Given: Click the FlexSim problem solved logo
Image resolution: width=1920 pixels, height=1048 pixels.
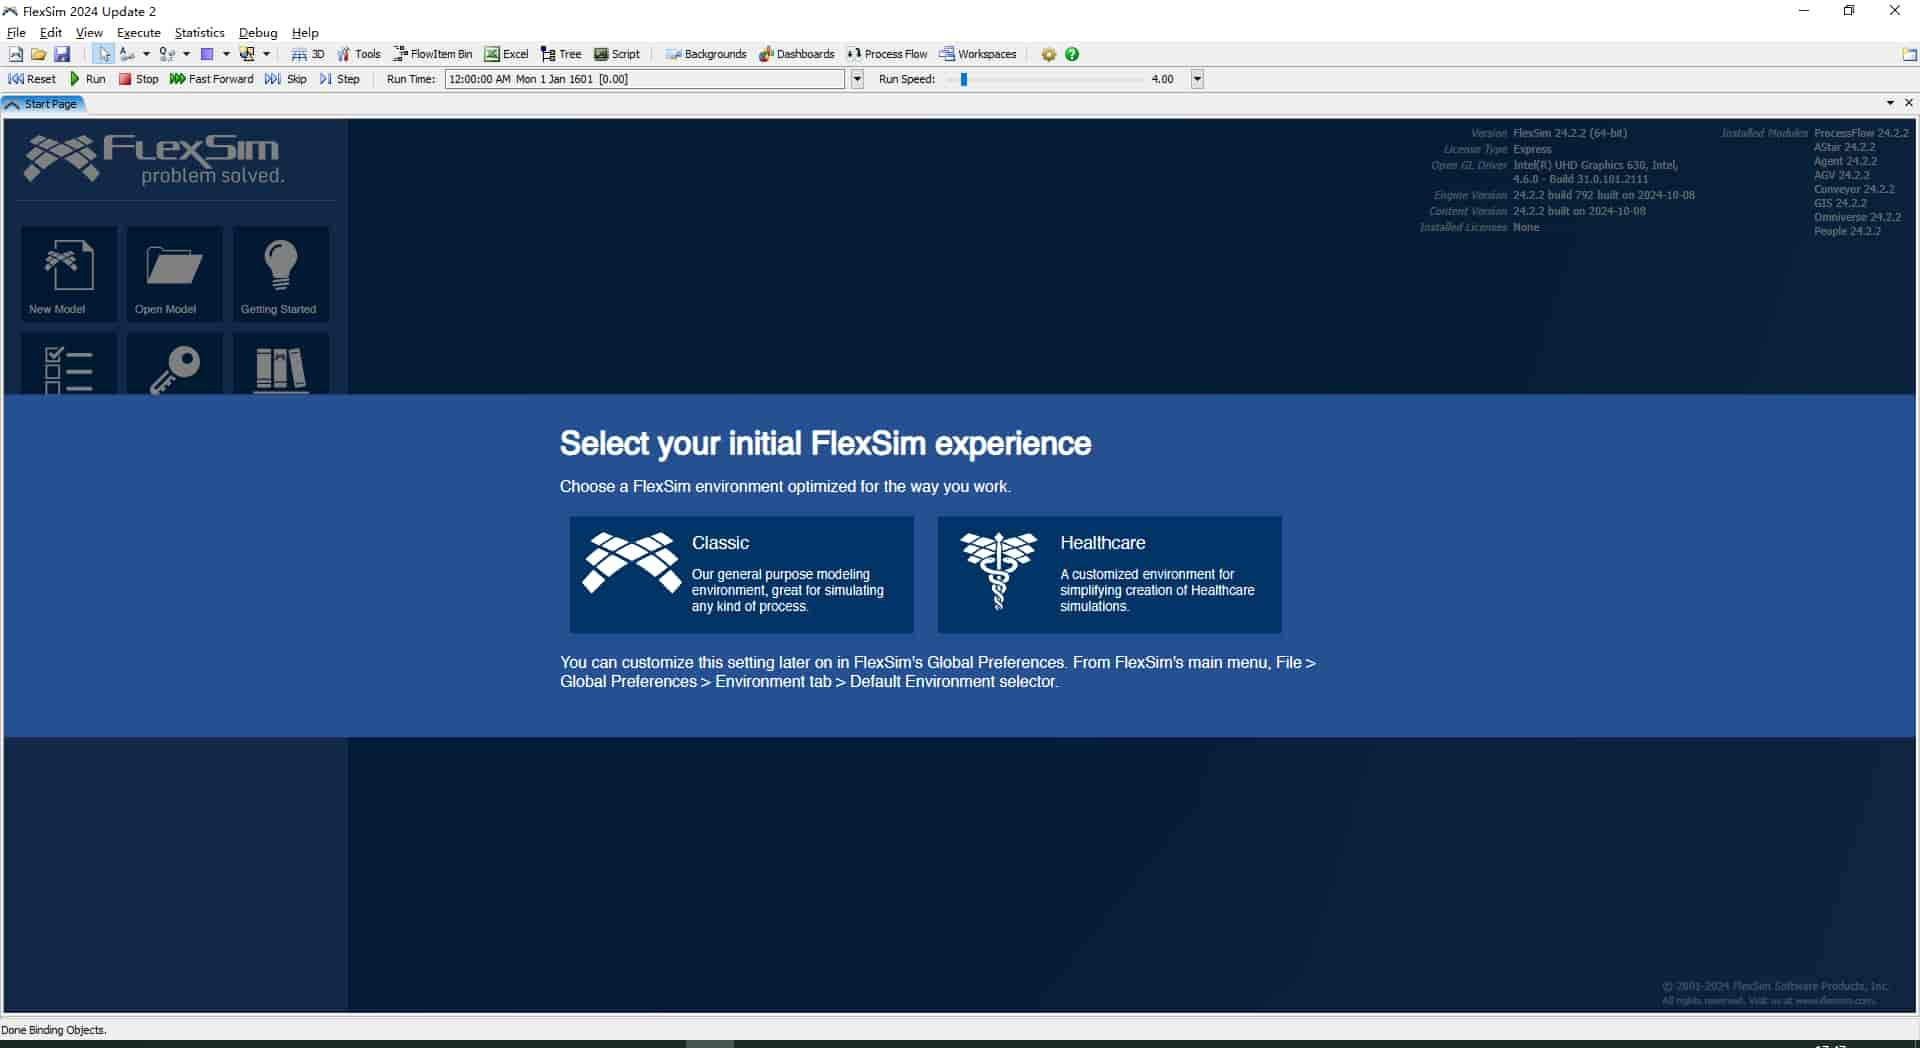Looking at the screenshot, I should click(154, 160).
